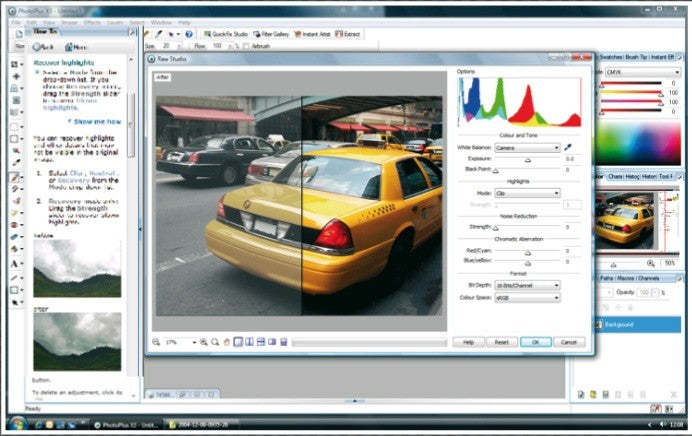Click the Windows Start orb
The height and width of the screenshot is (436, 692).
[x=17, y=425]
